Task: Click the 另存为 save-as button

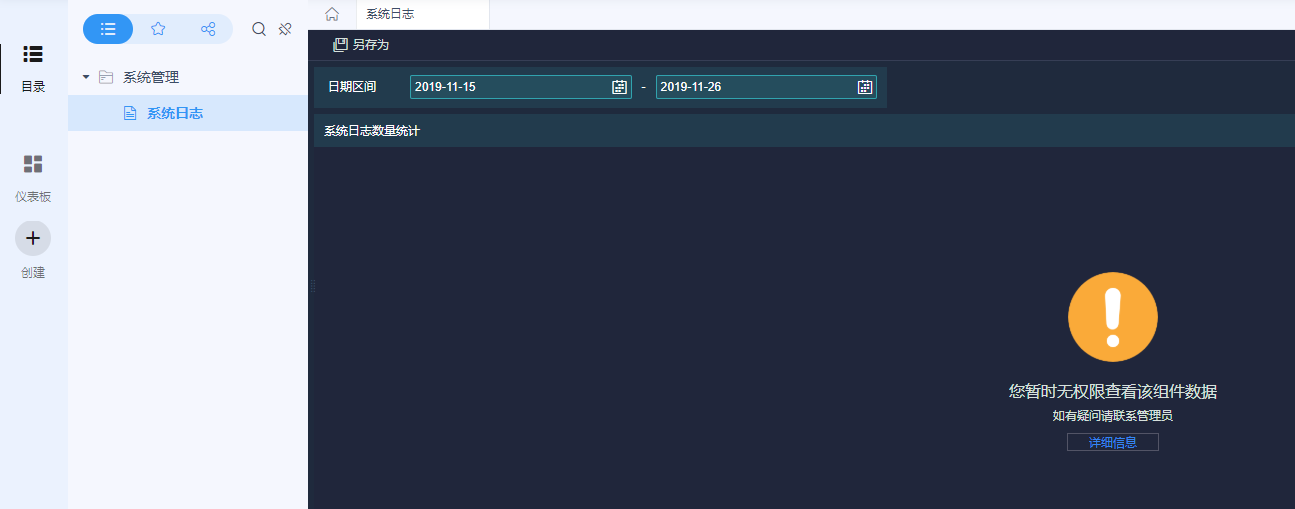Action: point(361,45)
